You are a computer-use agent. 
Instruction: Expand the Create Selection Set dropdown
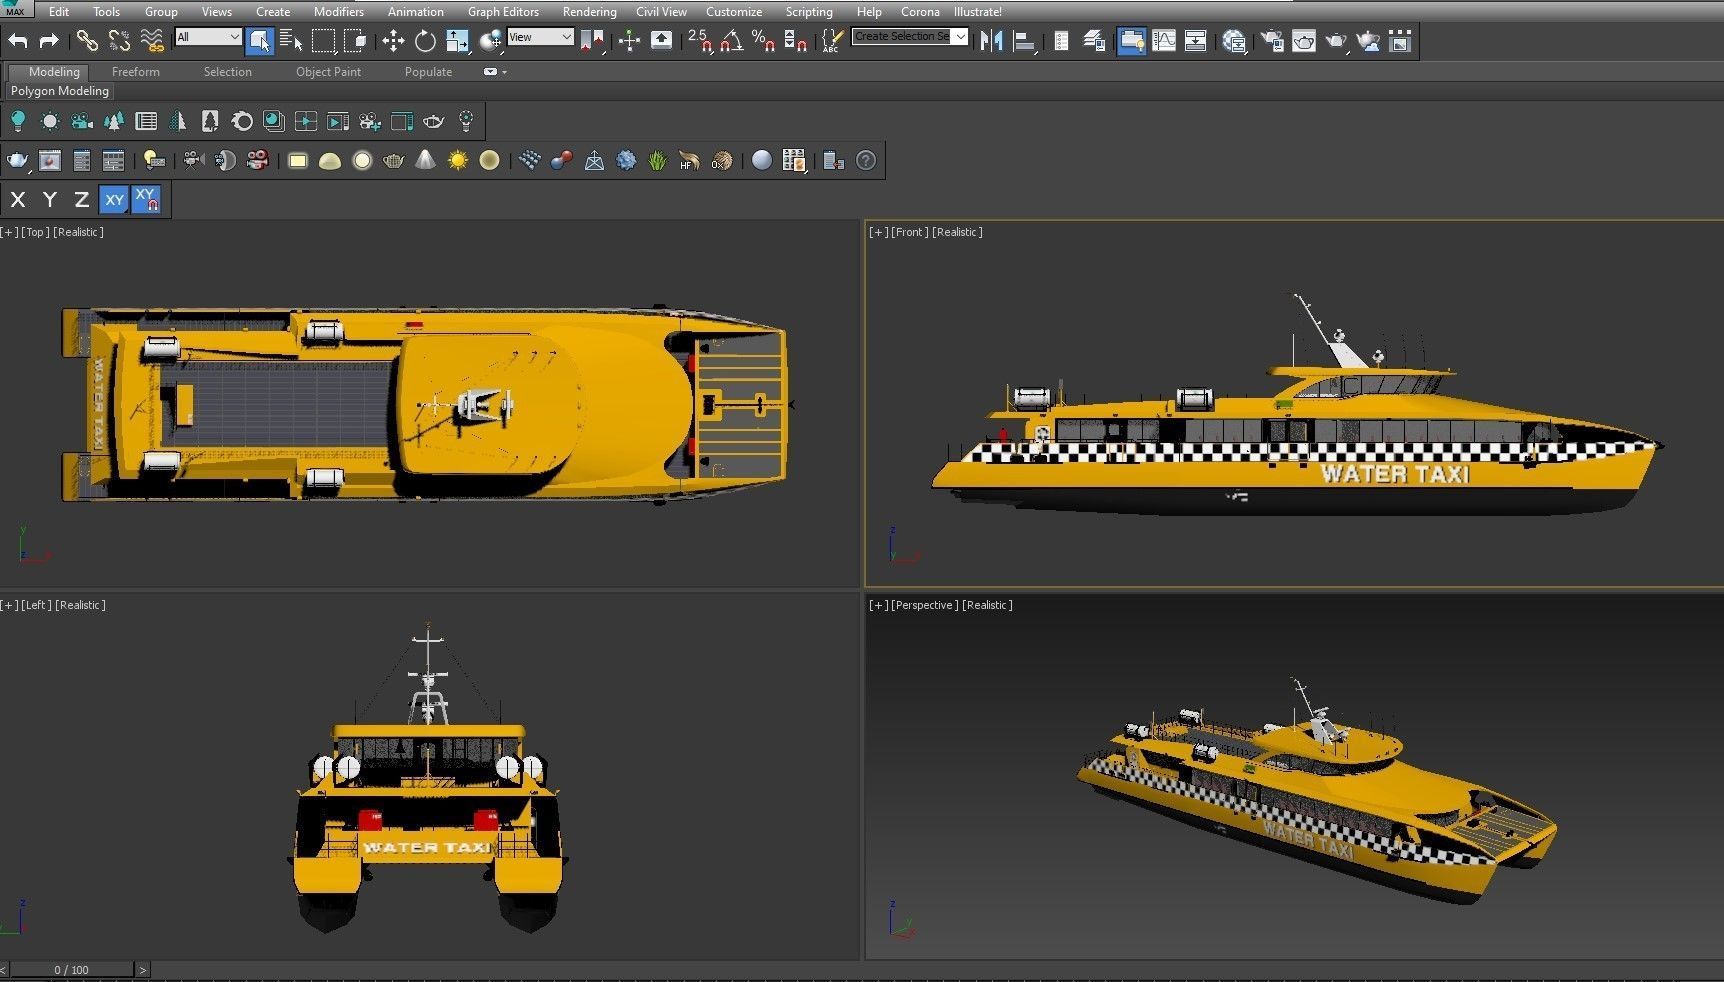click(960, 37)
